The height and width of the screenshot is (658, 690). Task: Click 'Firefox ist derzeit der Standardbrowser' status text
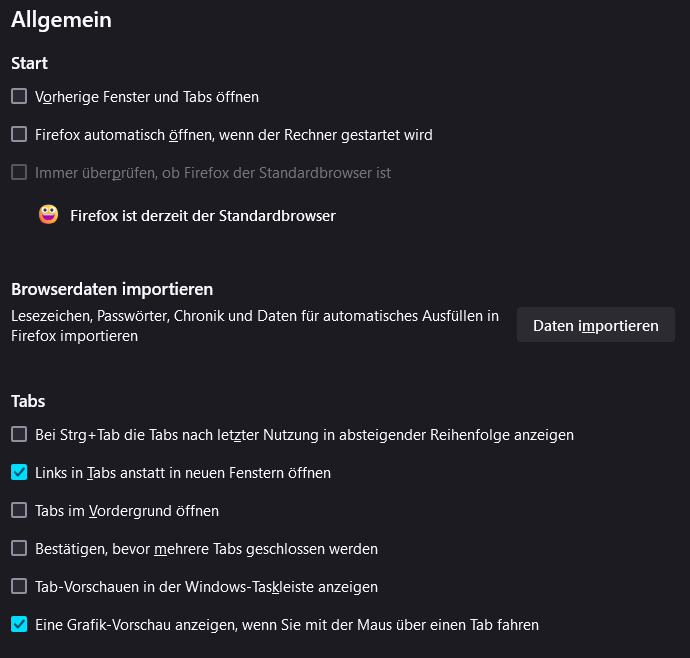[x=203, y=216]
